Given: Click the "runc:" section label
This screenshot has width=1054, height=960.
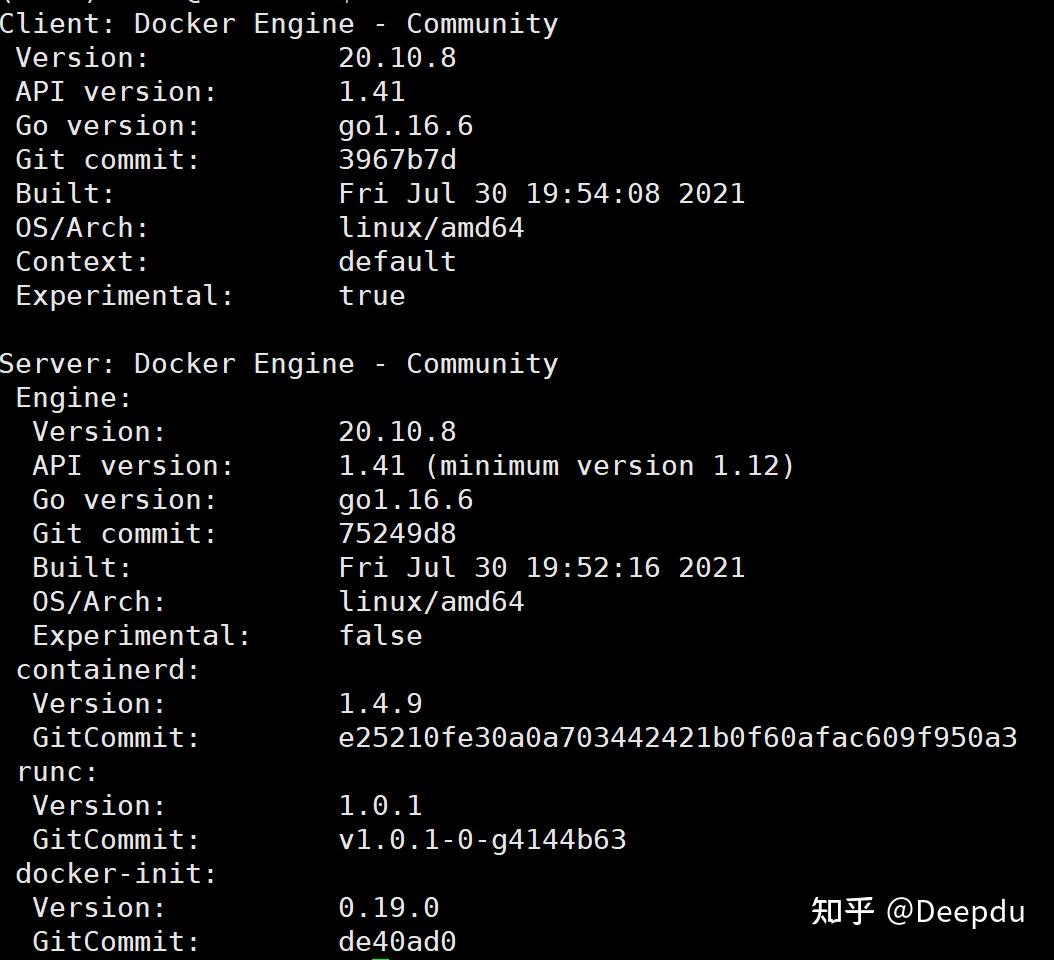Looking at the screenshot, I should point(57,772).
